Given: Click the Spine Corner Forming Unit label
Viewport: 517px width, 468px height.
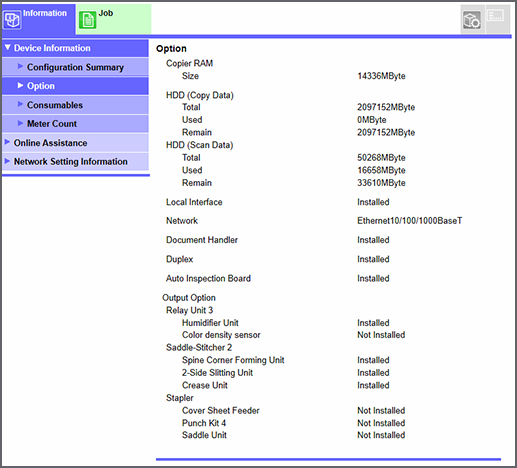Looking at the screenshot, I should pyautogui.click(x=233, y=360).
